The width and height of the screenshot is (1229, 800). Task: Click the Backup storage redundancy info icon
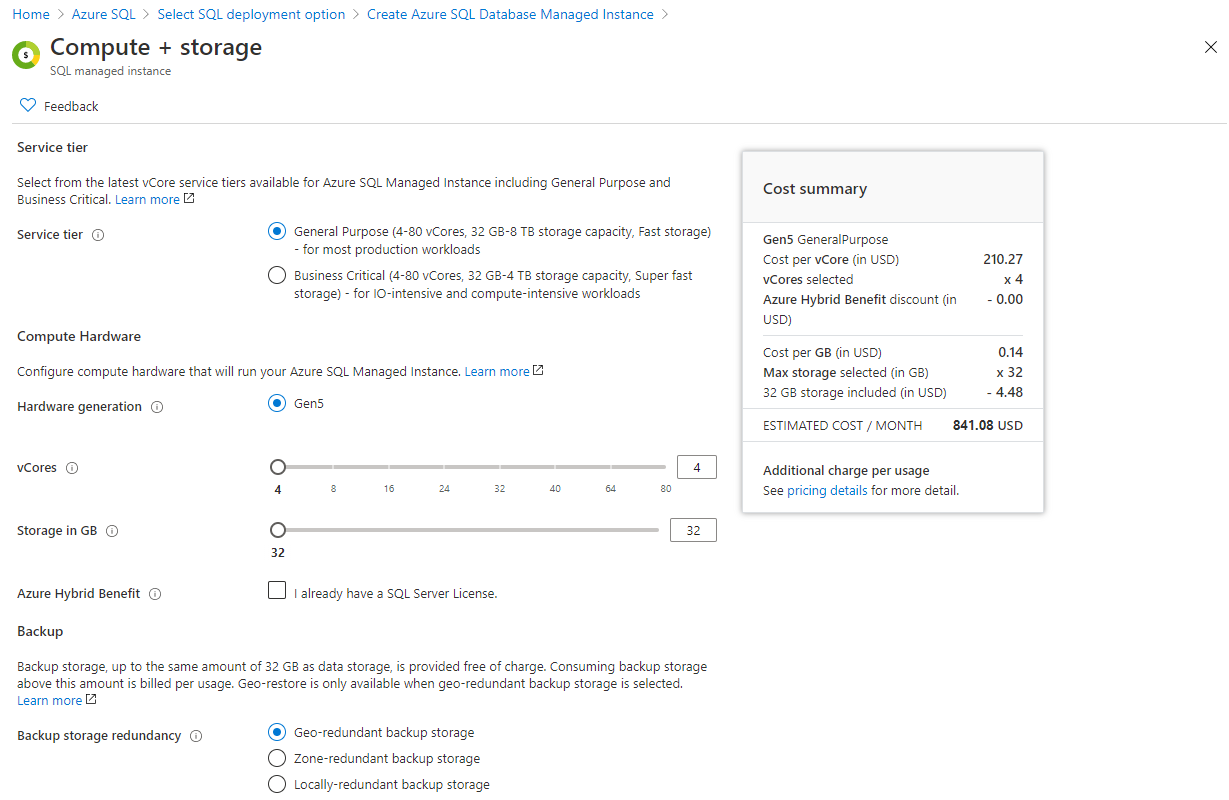pos(196,736)
